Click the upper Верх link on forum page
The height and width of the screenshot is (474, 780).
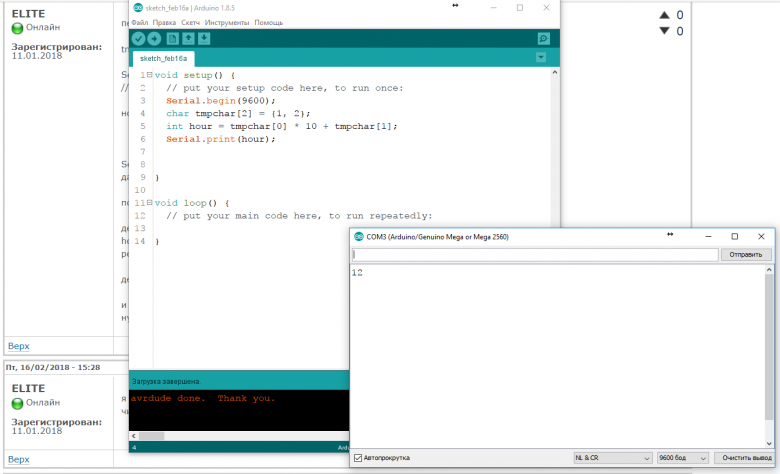(18, 346)
